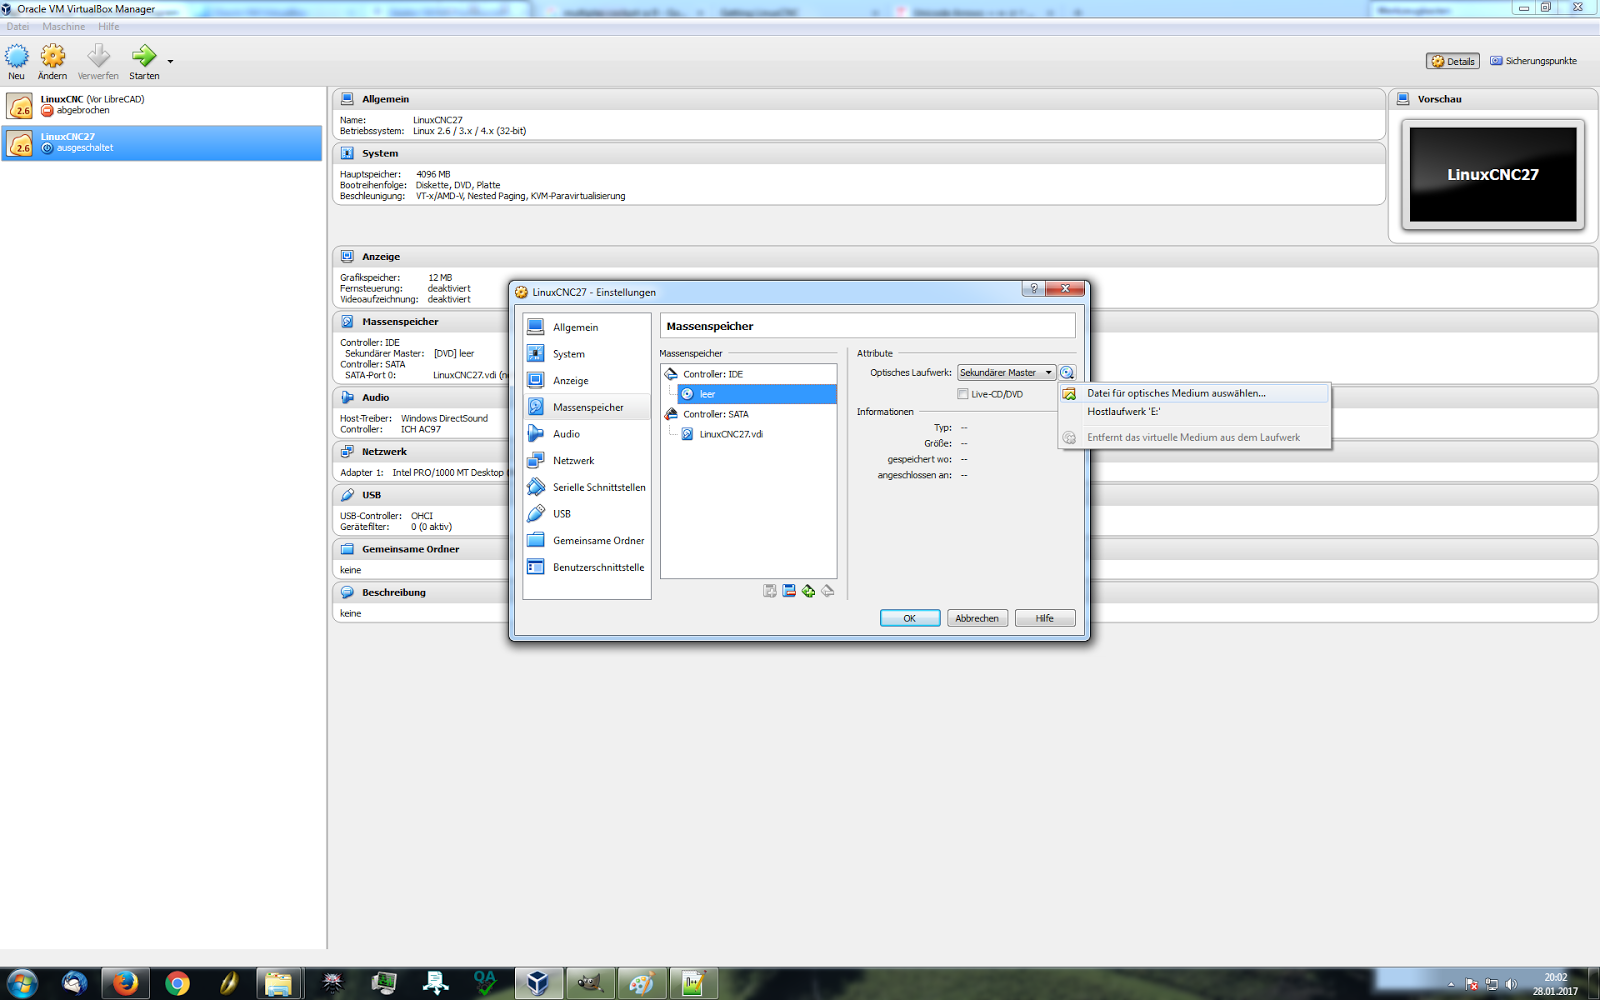This screenshot has width=1600, height=1000.
Task: Select LinuxCNC (Vor LibreCAD) virtual machine
Action: [x=162, y=105]
